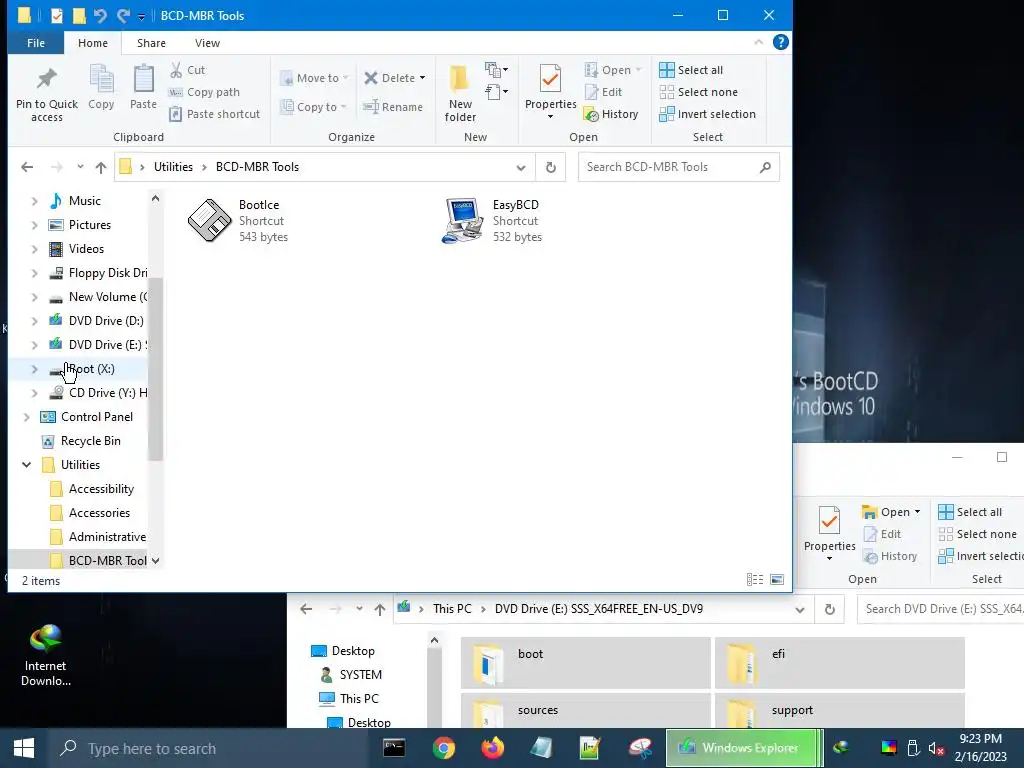Go back in BCD-MBR Tools window
Image resolution: width=1024 pixels, height=768 pixels.
27,167
